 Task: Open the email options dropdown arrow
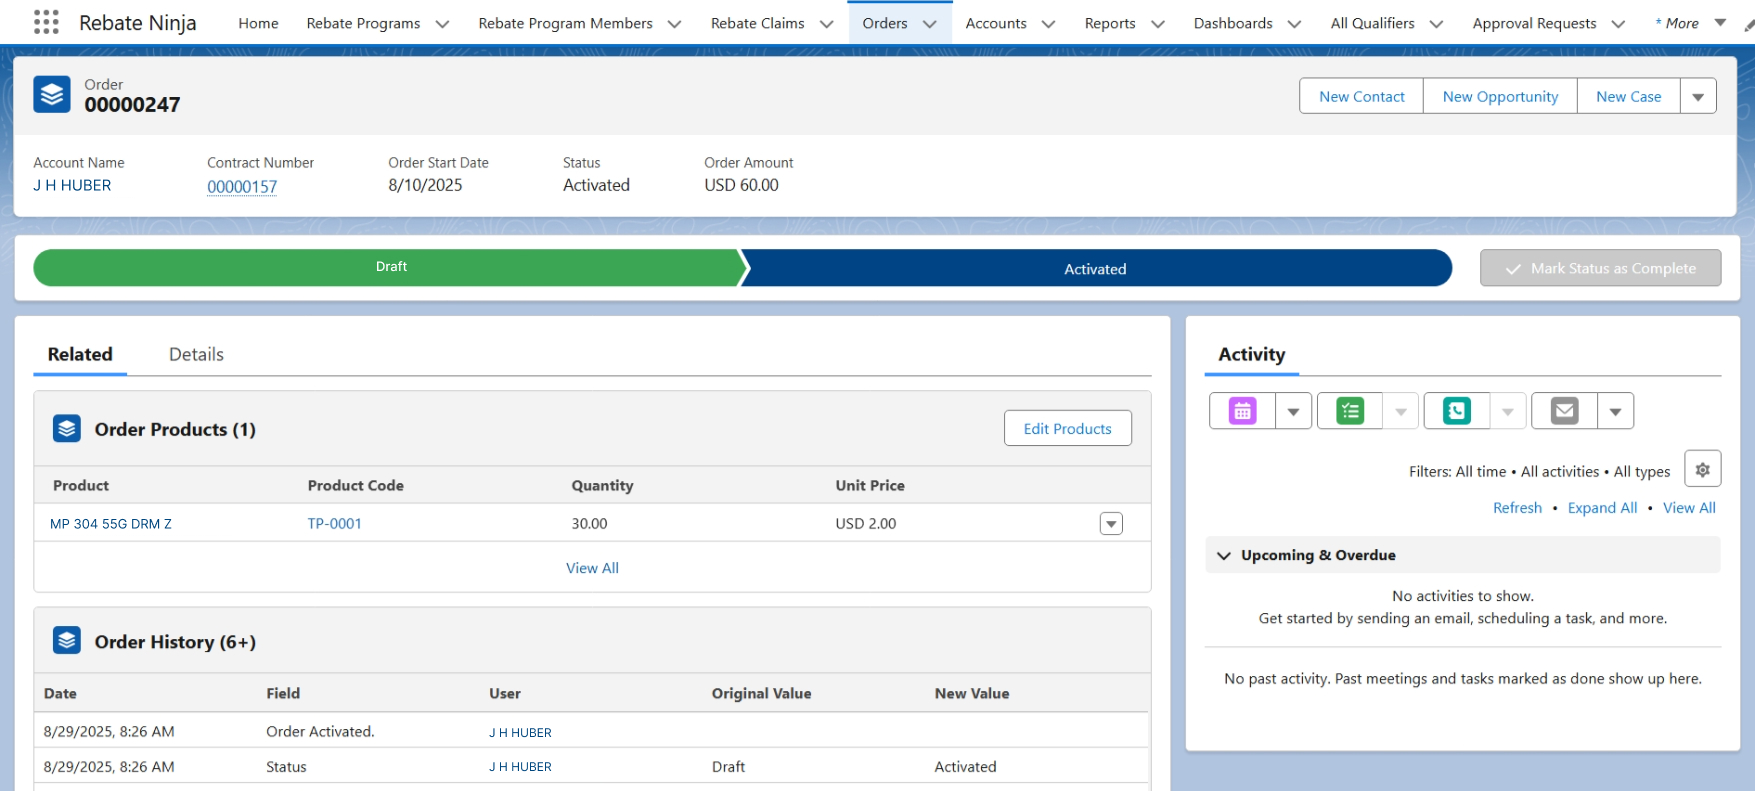click(x=1615, y=411)
